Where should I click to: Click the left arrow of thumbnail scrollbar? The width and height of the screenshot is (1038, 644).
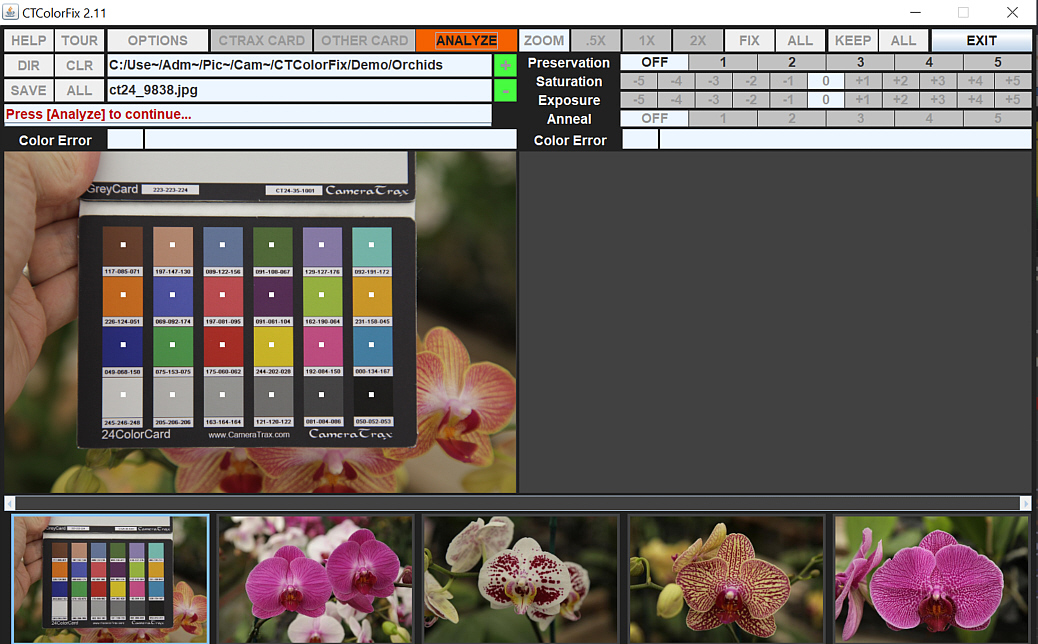tap(10, 503)
